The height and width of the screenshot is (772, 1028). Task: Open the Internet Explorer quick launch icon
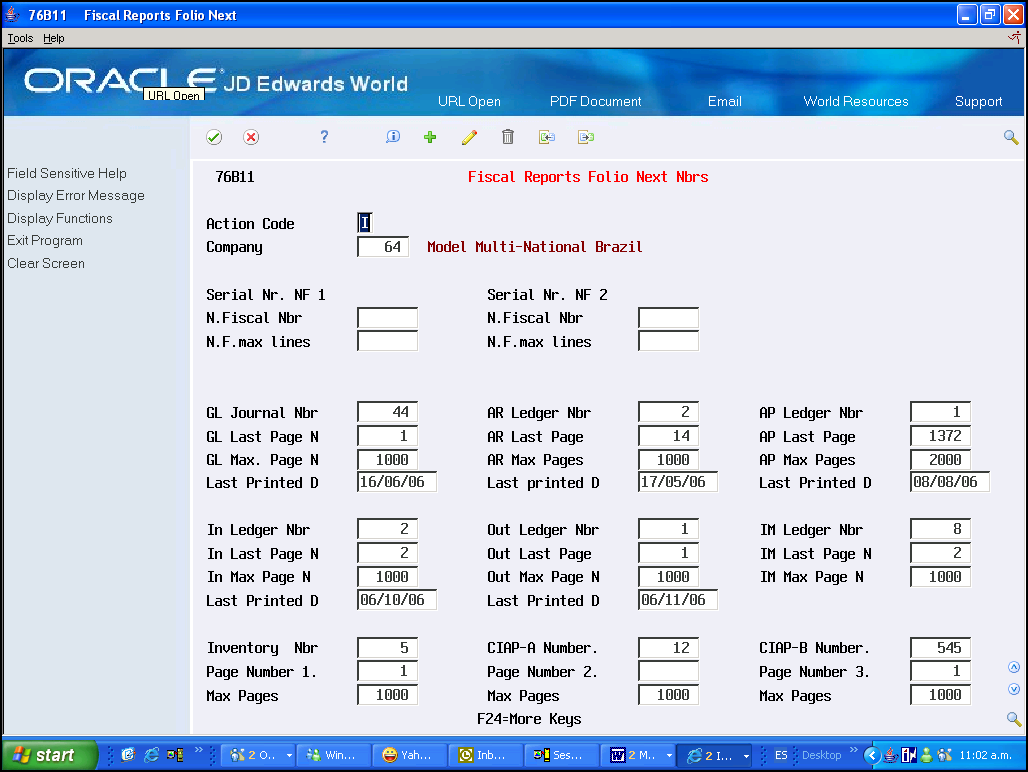(151, 755)
